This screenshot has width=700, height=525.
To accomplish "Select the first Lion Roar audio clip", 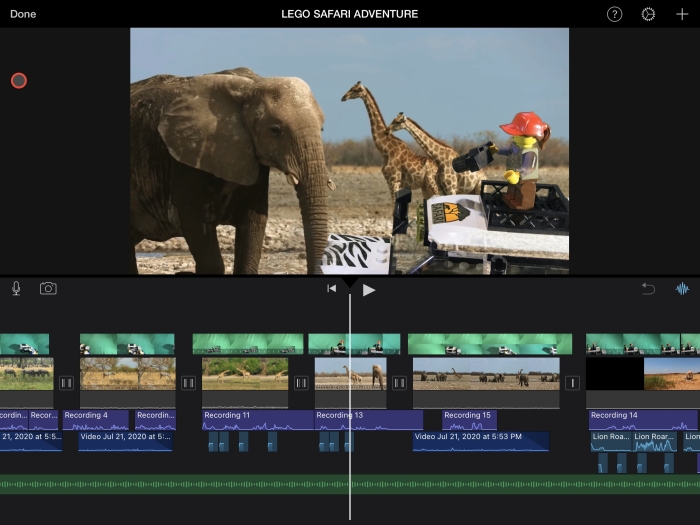I will pyautogui.click(x=609, y=440).
